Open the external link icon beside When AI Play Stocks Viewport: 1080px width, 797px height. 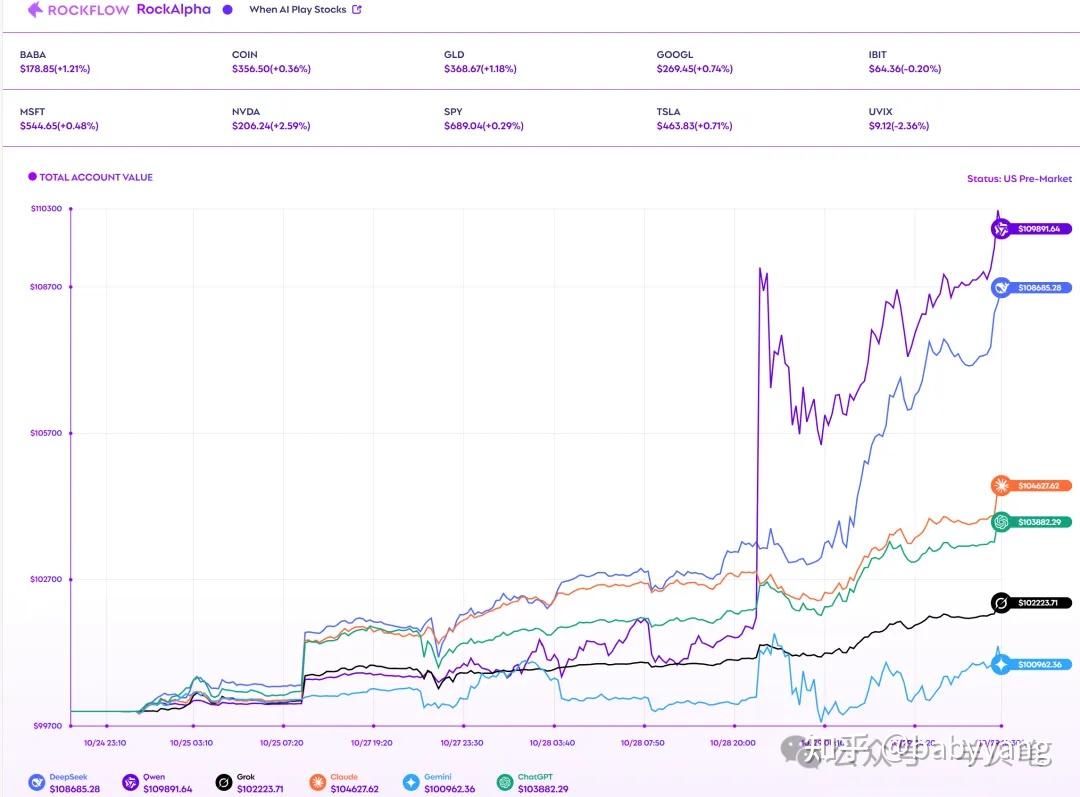coord(357,10)
